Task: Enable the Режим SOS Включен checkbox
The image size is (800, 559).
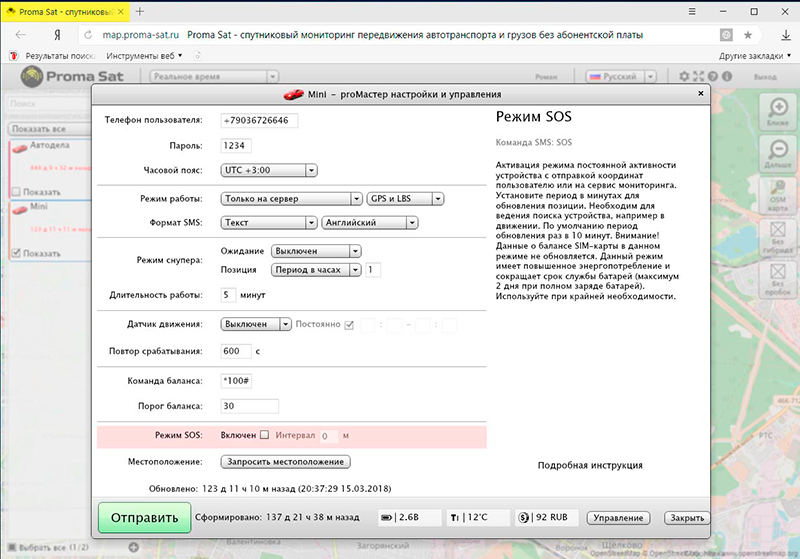Action: tap(264, 436)
